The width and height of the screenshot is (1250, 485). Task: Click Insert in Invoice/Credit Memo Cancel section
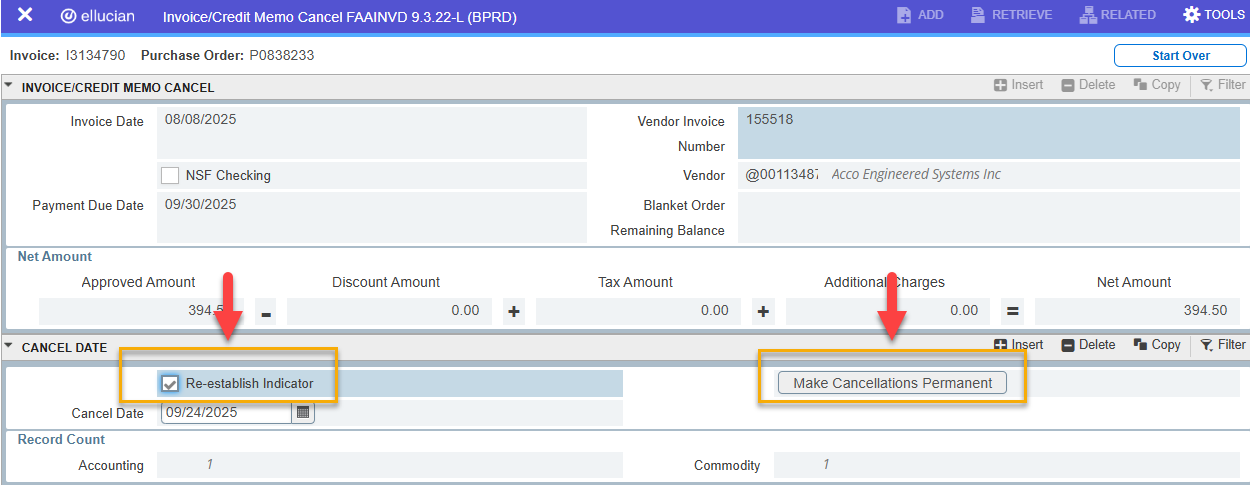coord(1018,85)
